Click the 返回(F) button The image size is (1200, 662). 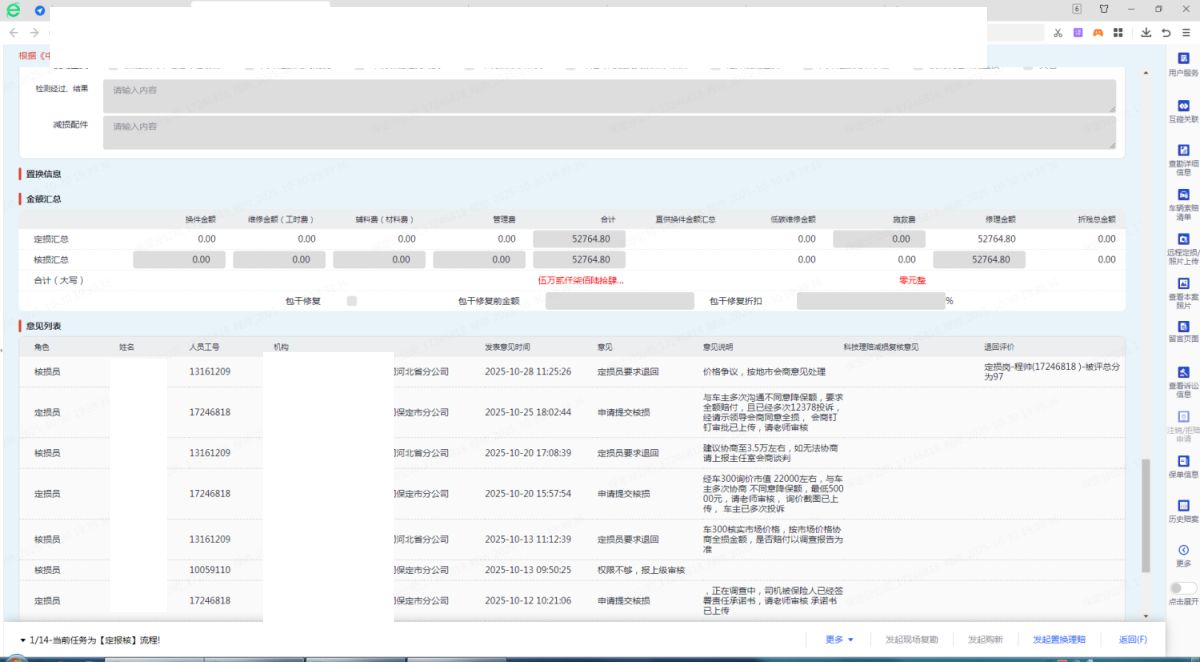tap(1132, 639)
